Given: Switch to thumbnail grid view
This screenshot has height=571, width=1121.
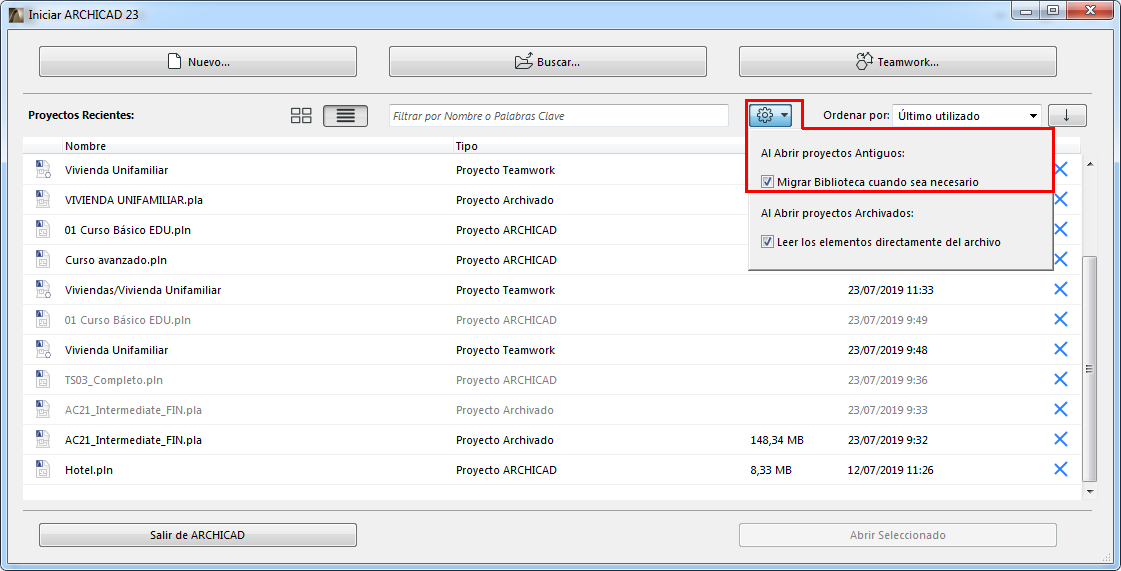Looking at the screenshot, I should tap(301, 116).
